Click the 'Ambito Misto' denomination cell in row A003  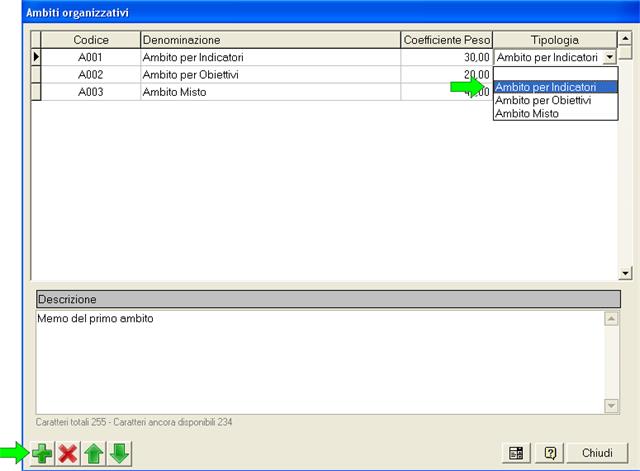pos(270,92)
